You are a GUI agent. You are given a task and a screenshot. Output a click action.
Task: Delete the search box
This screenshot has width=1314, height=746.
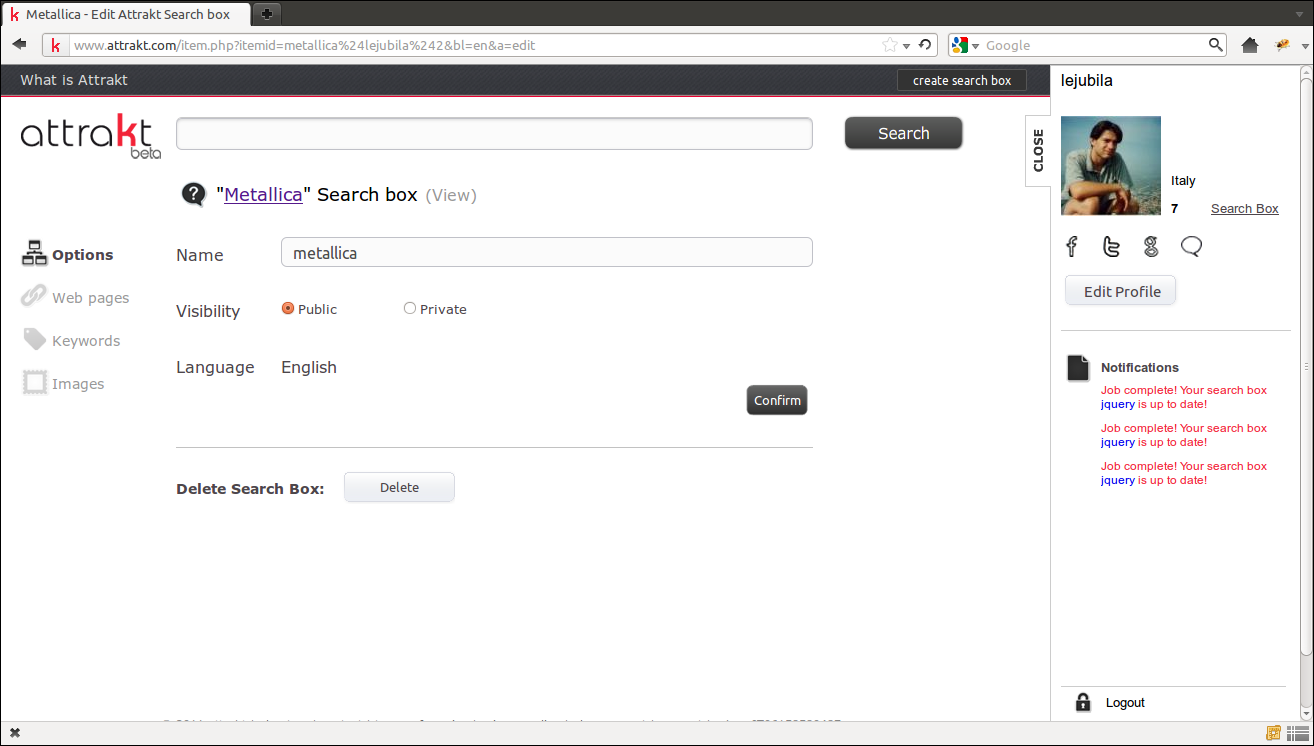(399, 487)
